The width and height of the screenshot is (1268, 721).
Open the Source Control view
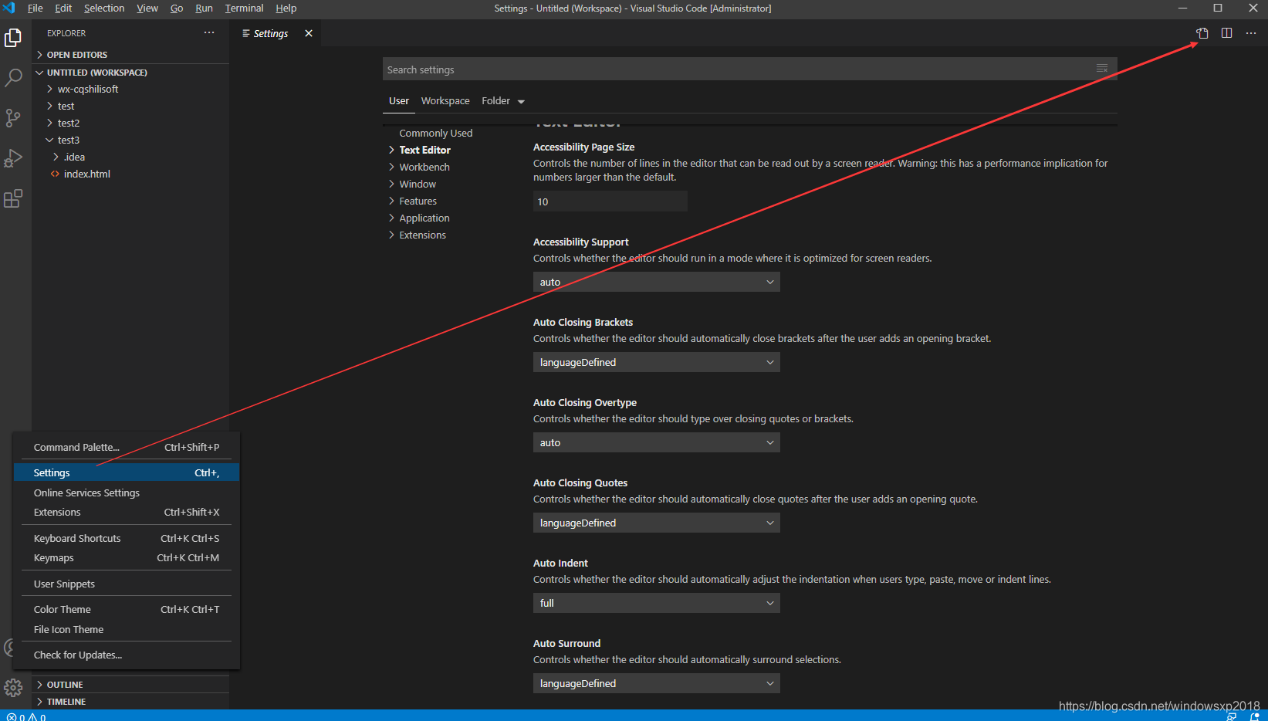tap(13, 118)
